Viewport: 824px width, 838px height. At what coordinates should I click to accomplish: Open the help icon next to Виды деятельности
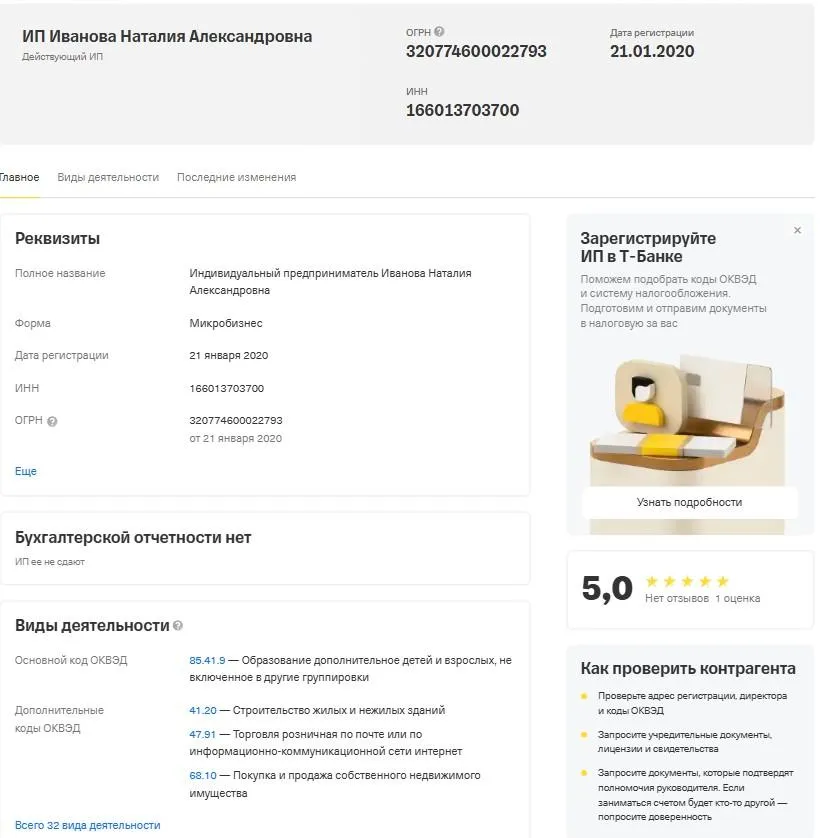[178, 625]
